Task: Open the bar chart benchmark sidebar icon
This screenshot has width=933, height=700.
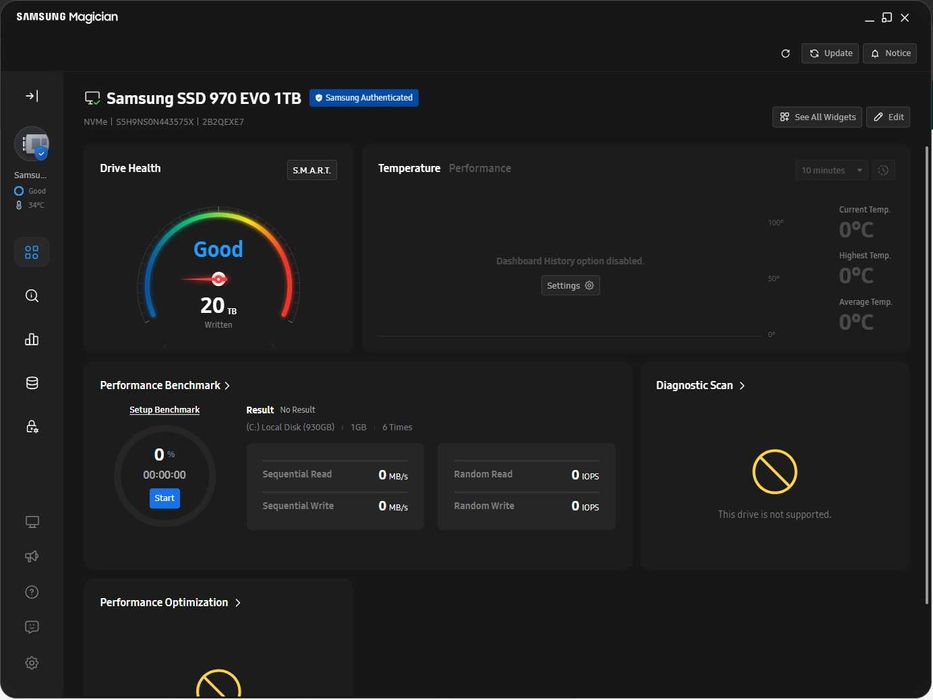Action: pos(32,339)
